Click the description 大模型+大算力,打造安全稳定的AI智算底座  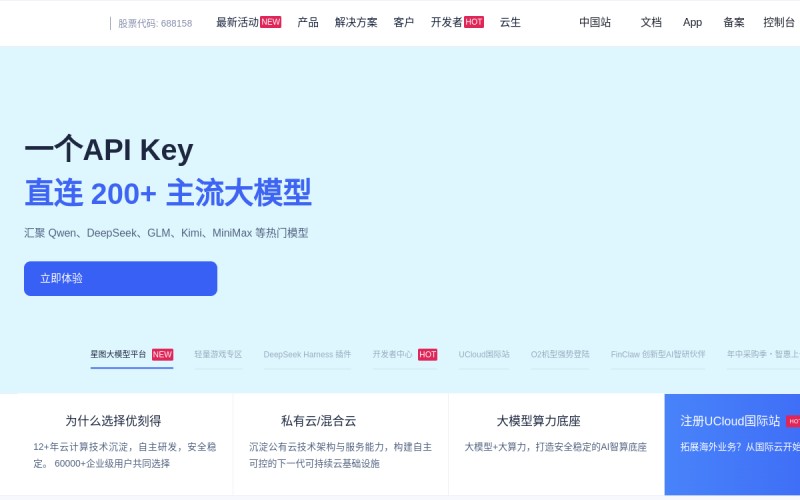[x=556, y=447]
